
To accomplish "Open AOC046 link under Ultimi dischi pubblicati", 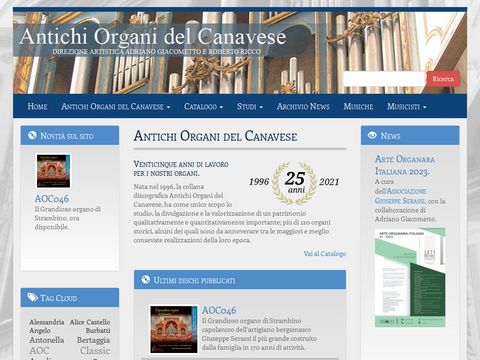I will point(219,310).
